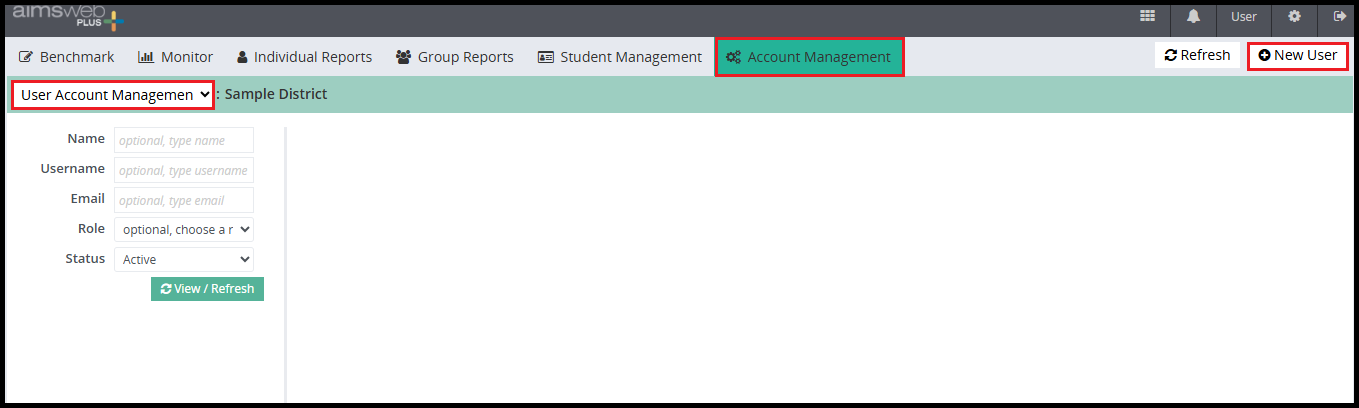Click the View / Refresh button
Viewport: 1359px width, 408px height.
(207, 289)
